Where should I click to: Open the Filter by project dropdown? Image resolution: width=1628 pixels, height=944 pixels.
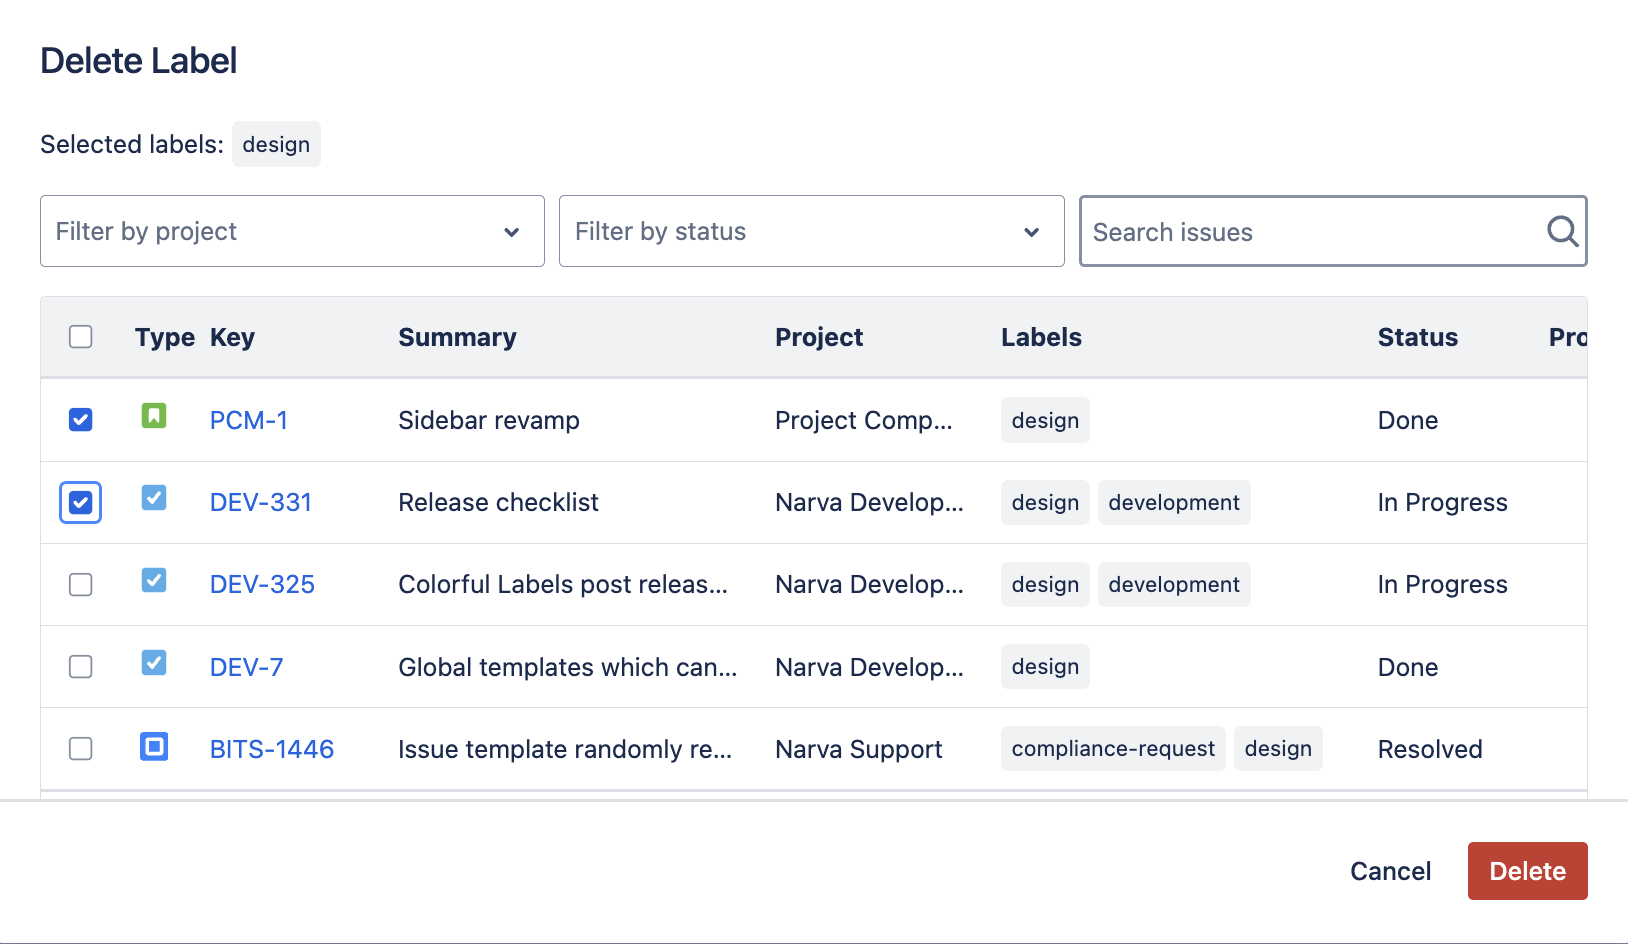(292, 231)
